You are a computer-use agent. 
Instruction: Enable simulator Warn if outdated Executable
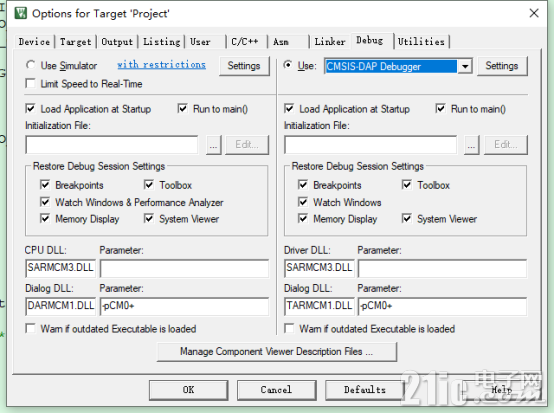click(x=31, y=329)
